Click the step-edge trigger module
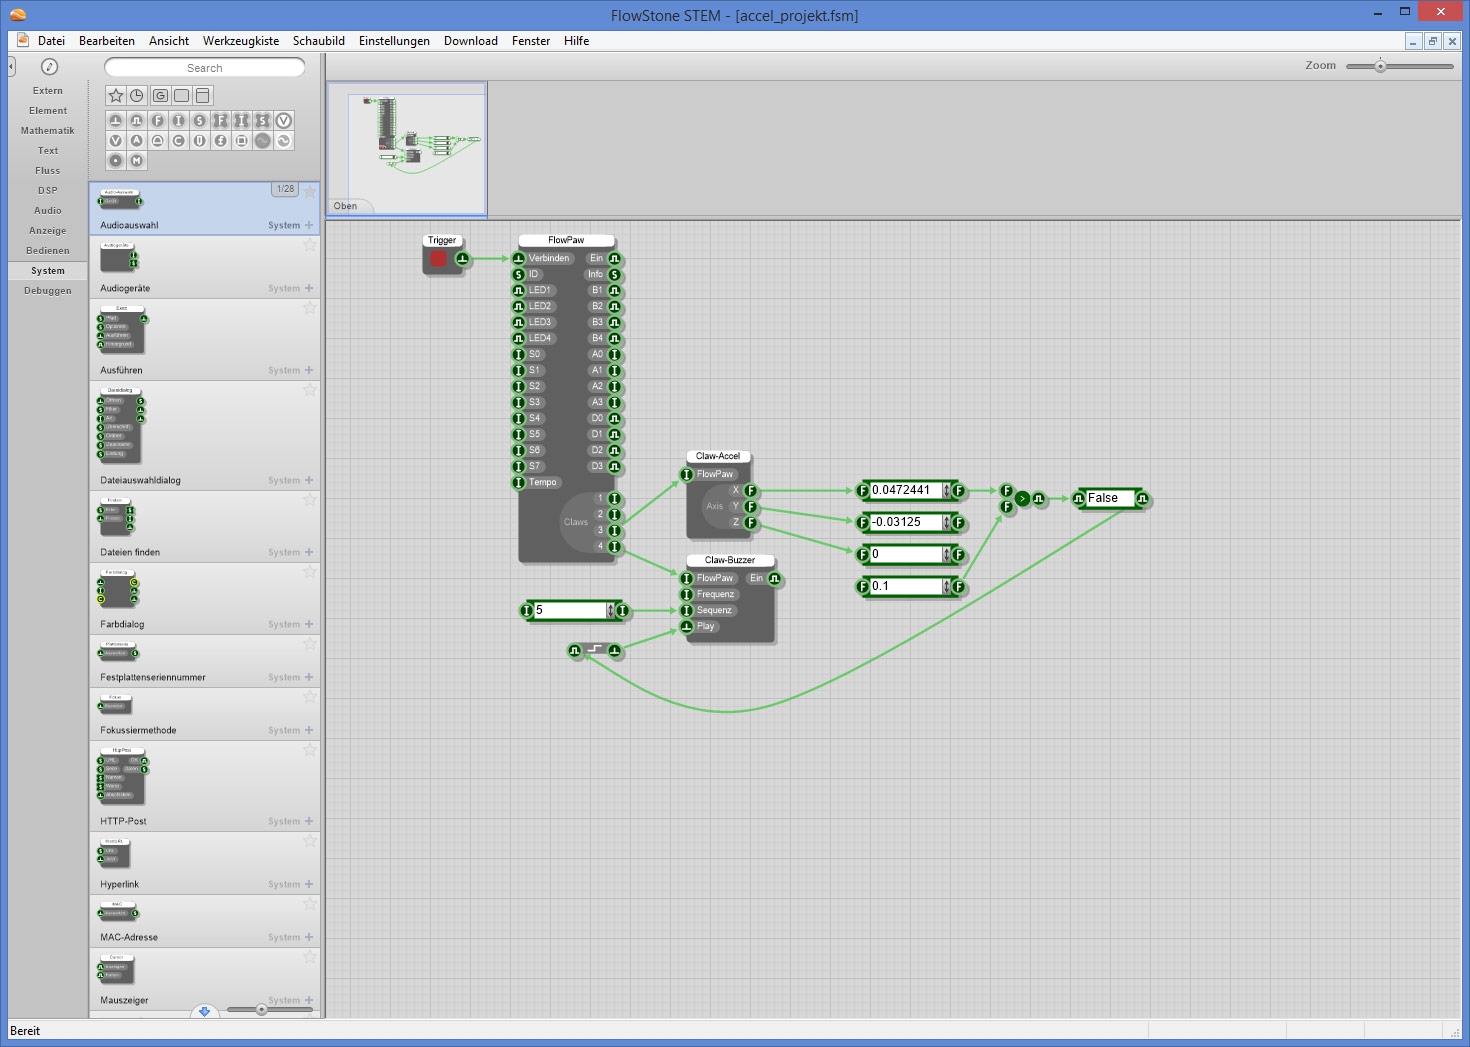This screenshot has width=1470, height=1047. (x=595, y=650)
